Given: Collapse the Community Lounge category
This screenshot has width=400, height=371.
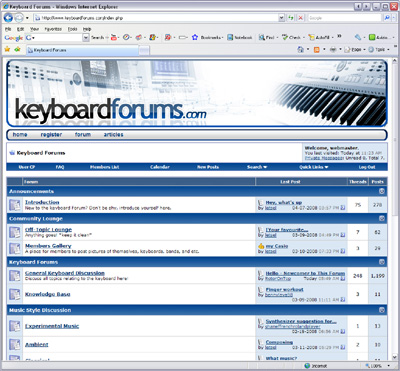Looking at the screenshot, I should (x=382, y=219).
